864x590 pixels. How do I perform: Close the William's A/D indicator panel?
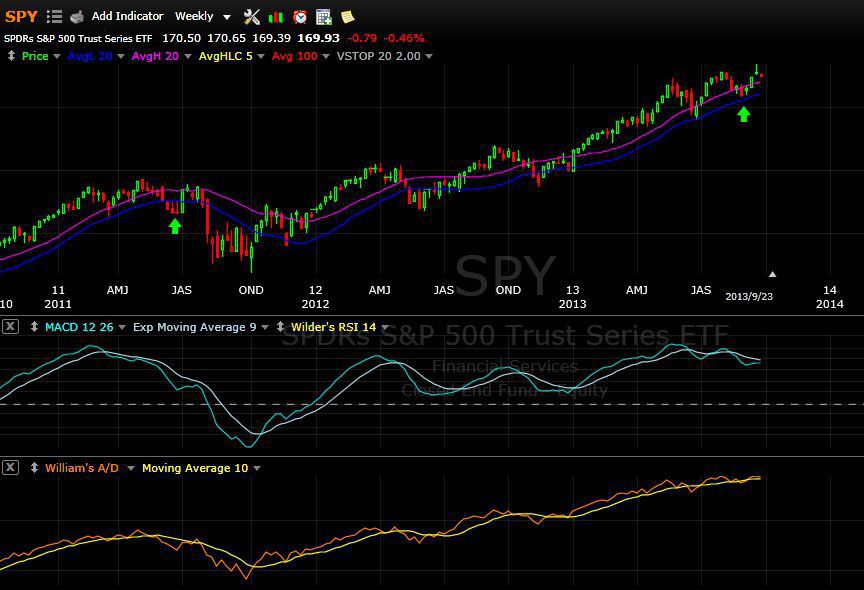[x=10, y=468]
